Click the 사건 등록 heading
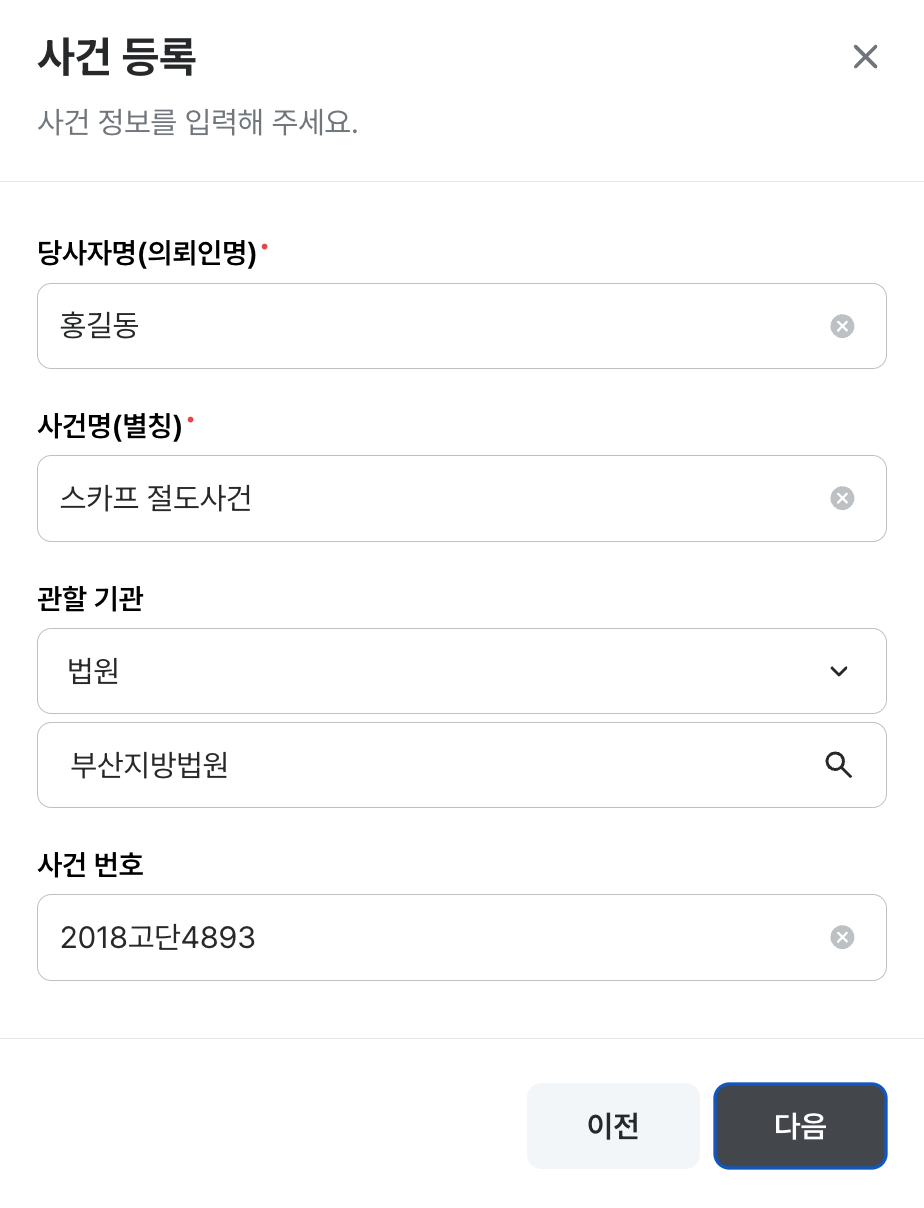Image resolution: width=924 pixels, height=1208 pixels. click(116, 58)
